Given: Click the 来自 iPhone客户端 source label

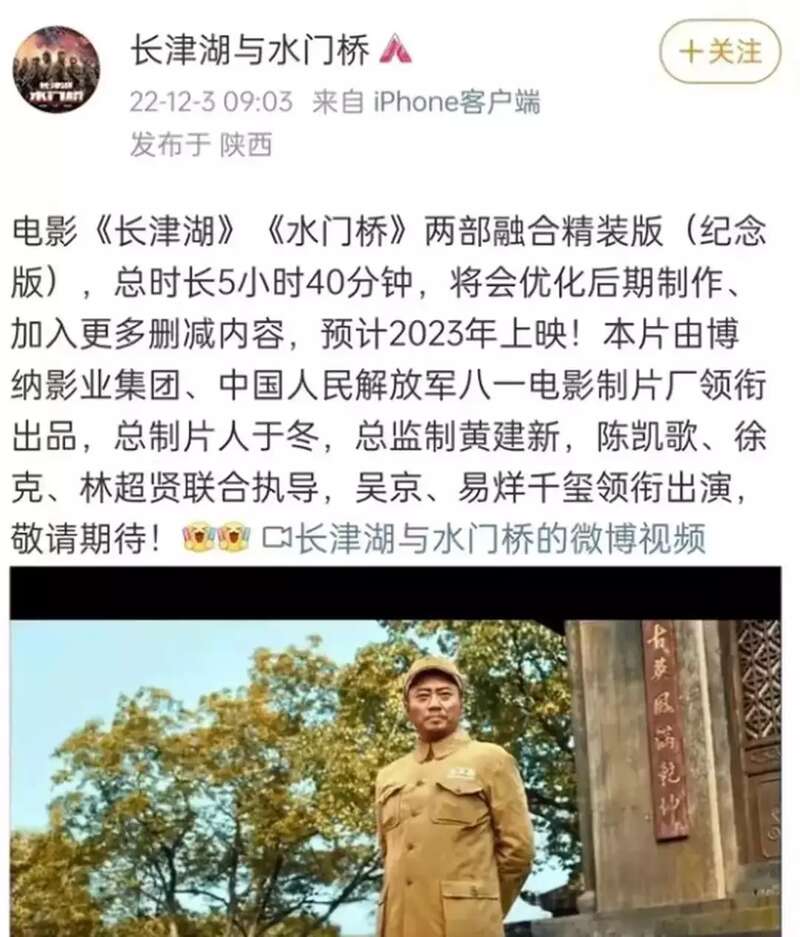Looking at the screenshot, I should click(x=426, y=102).
